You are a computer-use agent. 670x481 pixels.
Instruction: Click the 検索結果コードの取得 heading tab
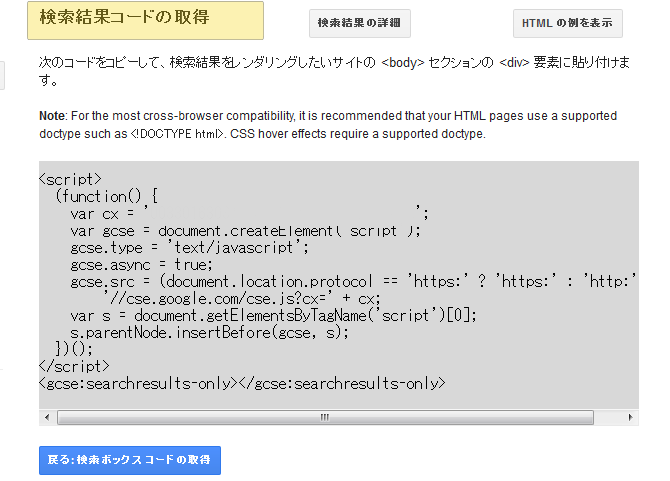pyautogui.click(x=145, y=21)
